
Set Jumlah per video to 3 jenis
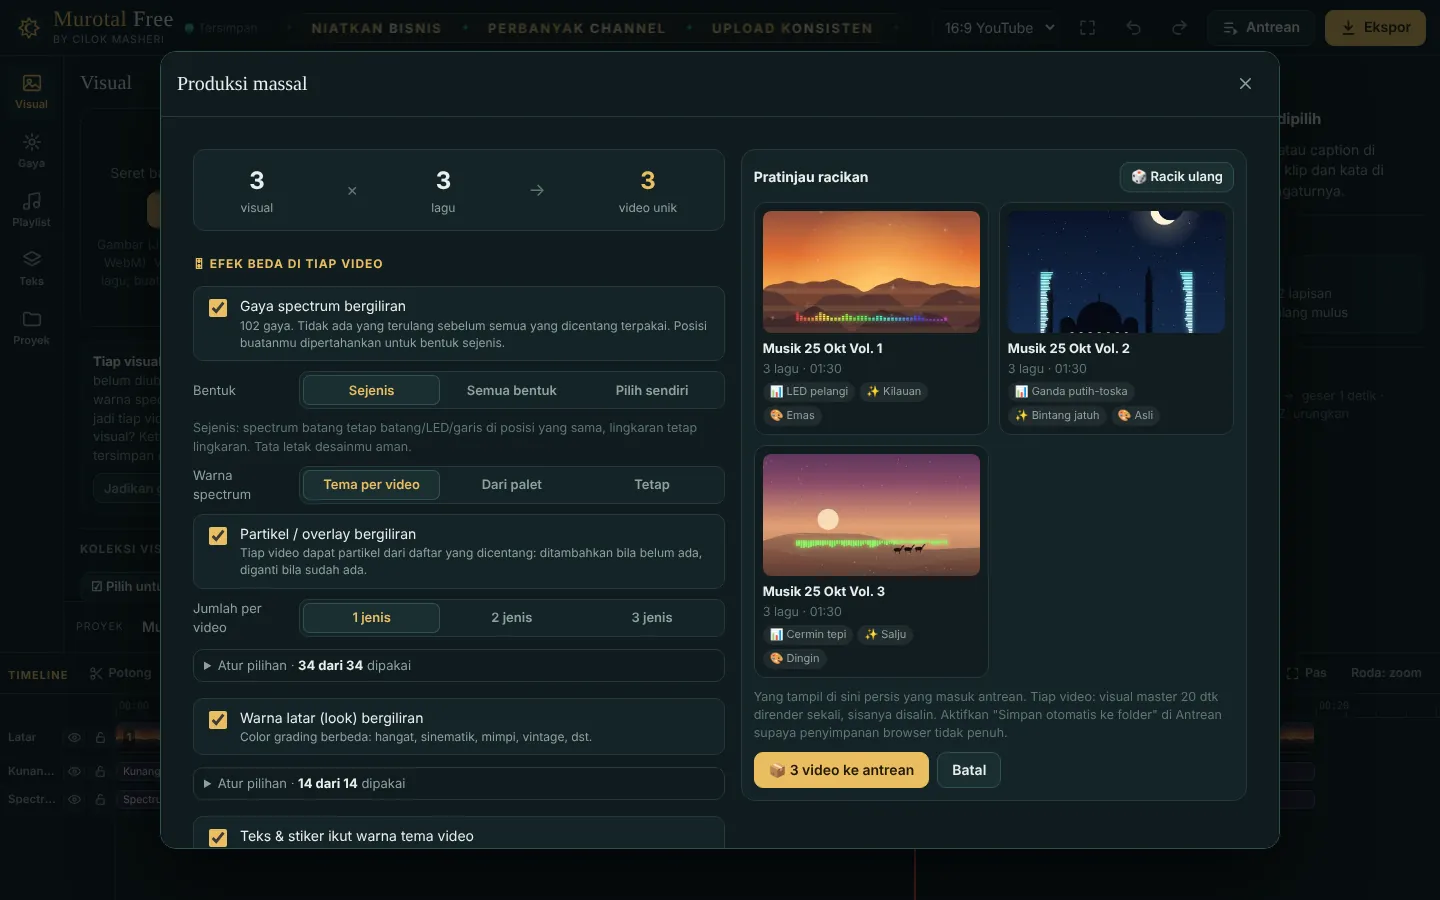click(x=652, y=618)
